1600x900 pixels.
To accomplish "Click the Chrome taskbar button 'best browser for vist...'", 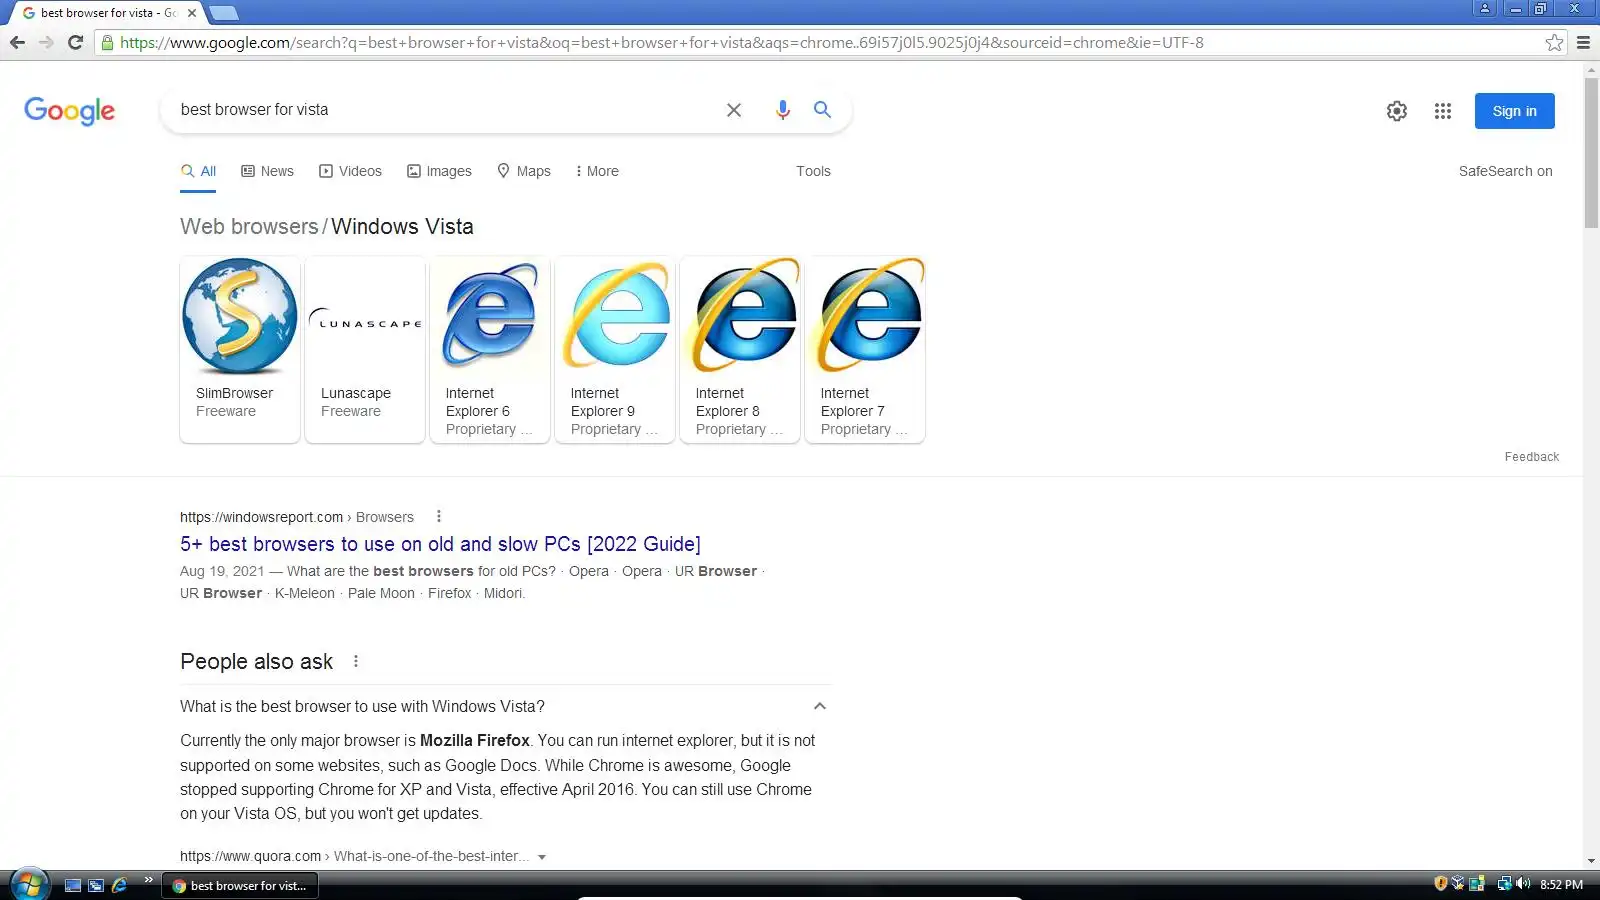I will click(240, 886).
